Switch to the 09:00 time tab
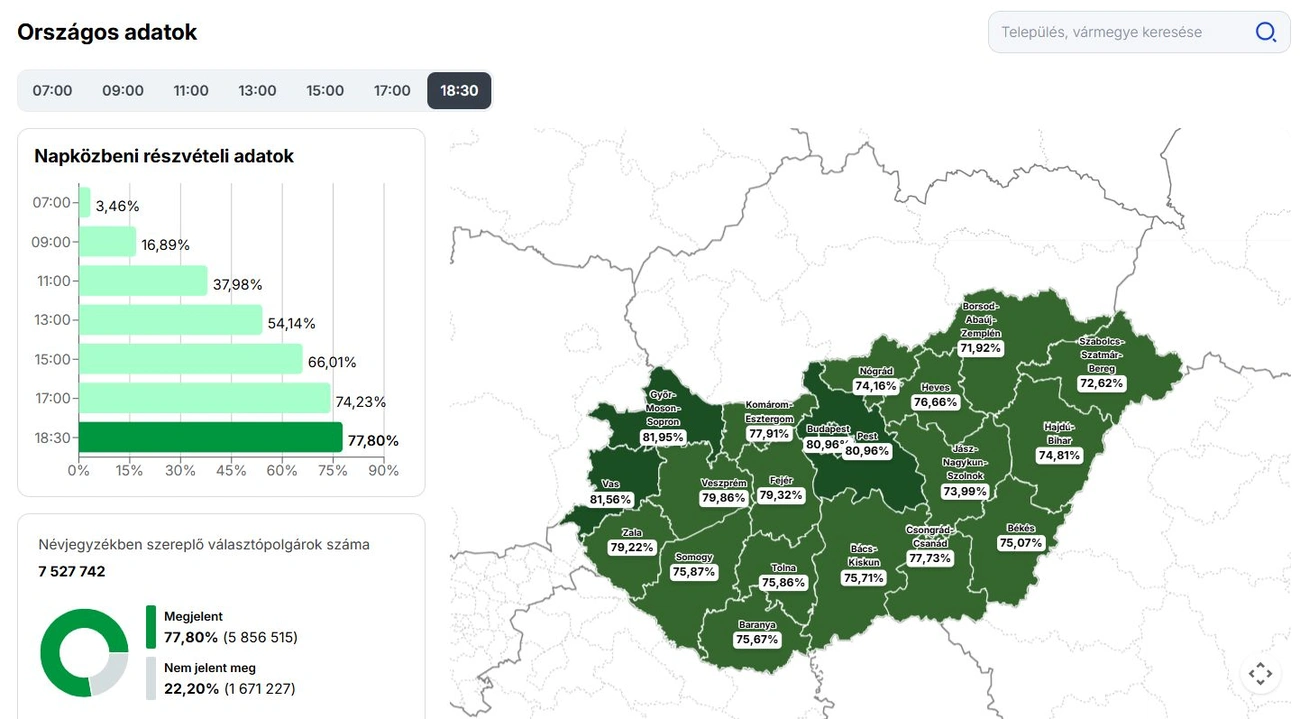This screenshot has height=719, width=1300. (123, 91)
